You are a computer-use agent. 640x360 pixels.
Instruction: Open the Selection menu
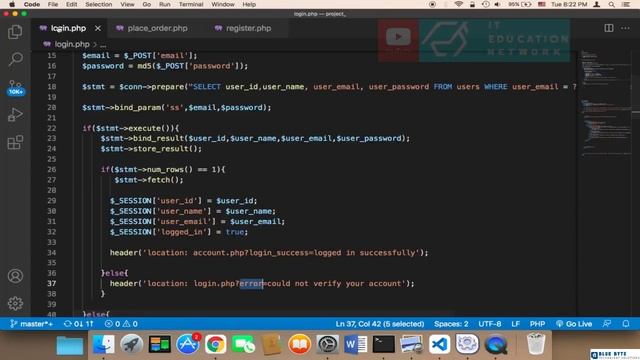point(98,4)
